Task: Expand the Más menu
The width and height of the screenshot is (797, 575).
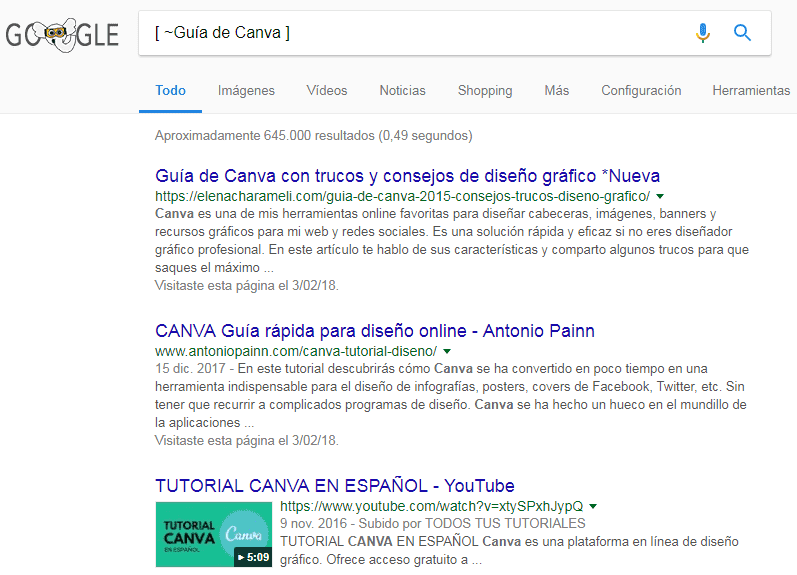Action: [557, 90]
